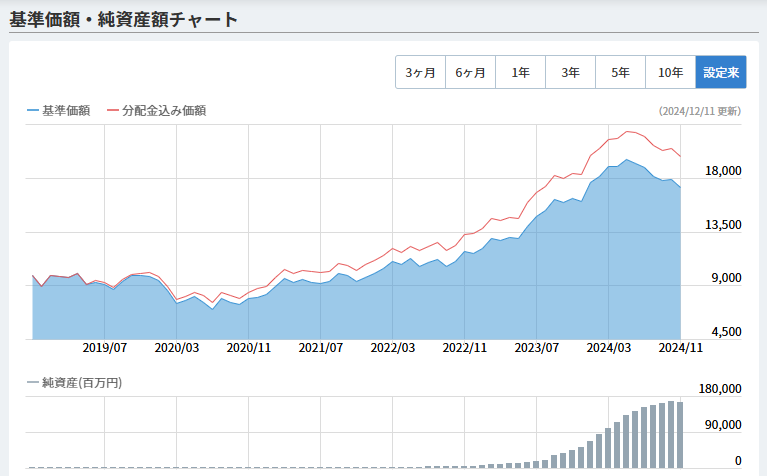Screen dimensions: 767x476
Task: Toggle the 基準価額 legend entry
Action: 59,111
